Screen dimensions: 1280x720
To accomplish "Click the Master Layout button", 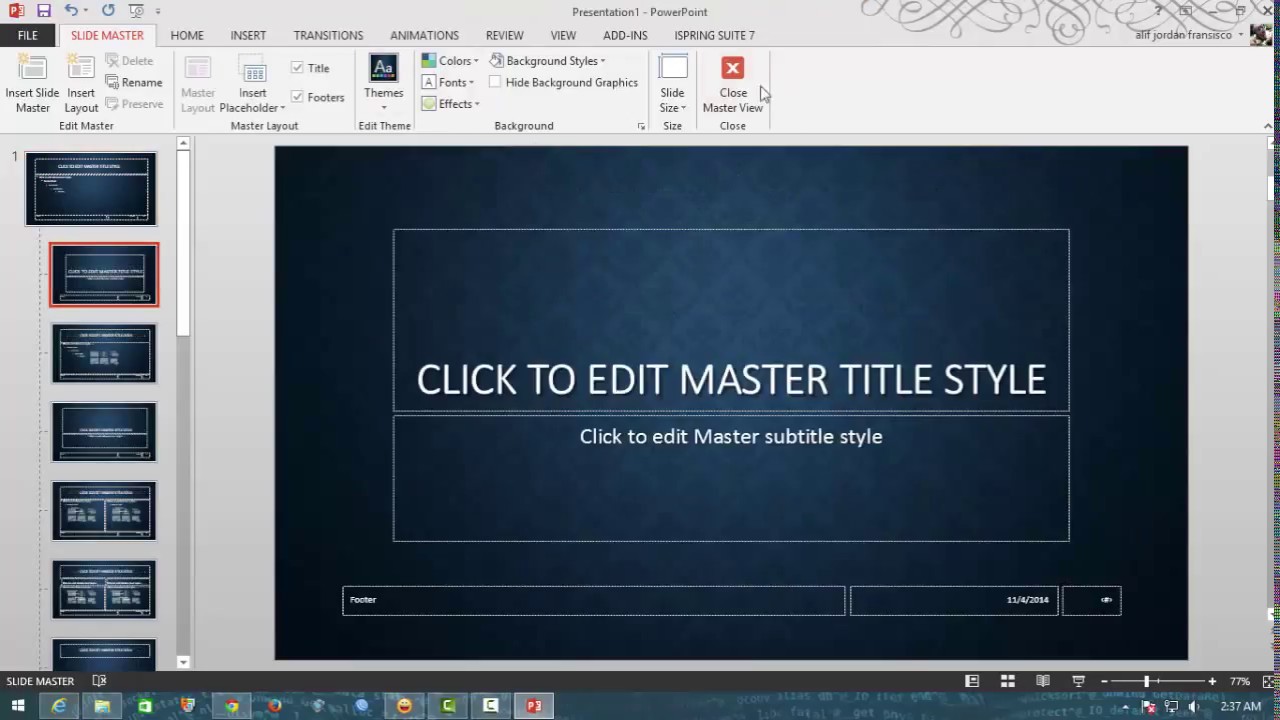I will coord(198,84).
